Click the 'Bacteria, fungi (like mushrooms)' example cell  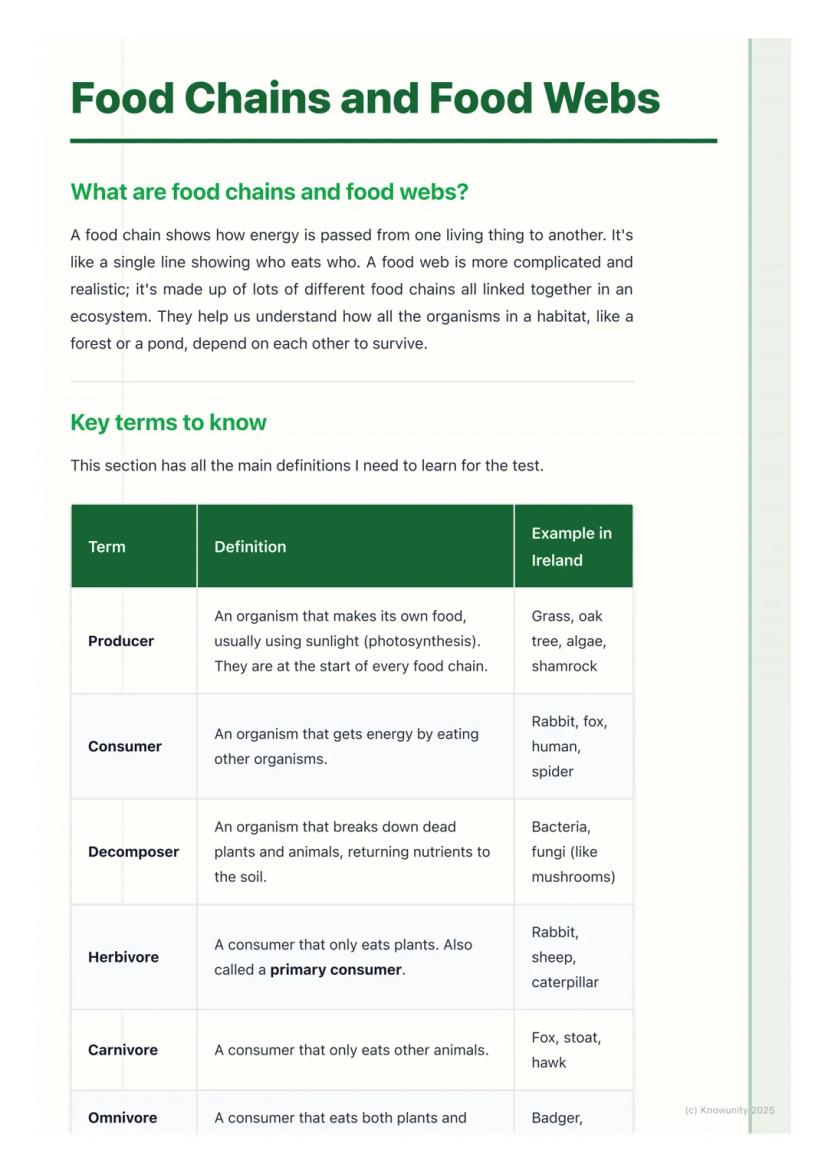573,852
